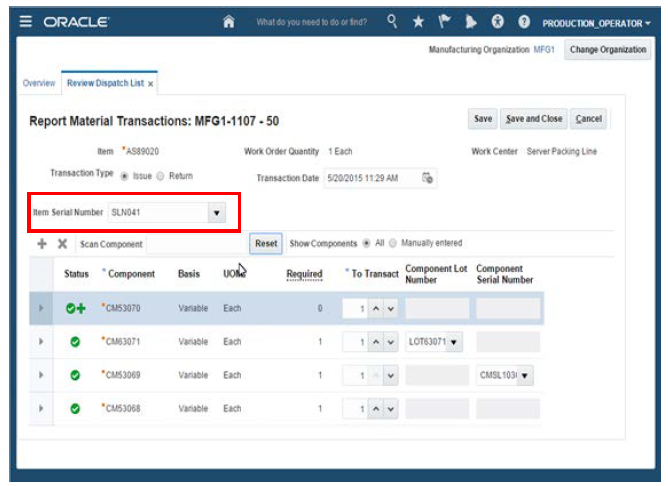The height and width of the screenshot is (486, 668).
Task: Show Manually entered components only
Action: coord(393,243)
